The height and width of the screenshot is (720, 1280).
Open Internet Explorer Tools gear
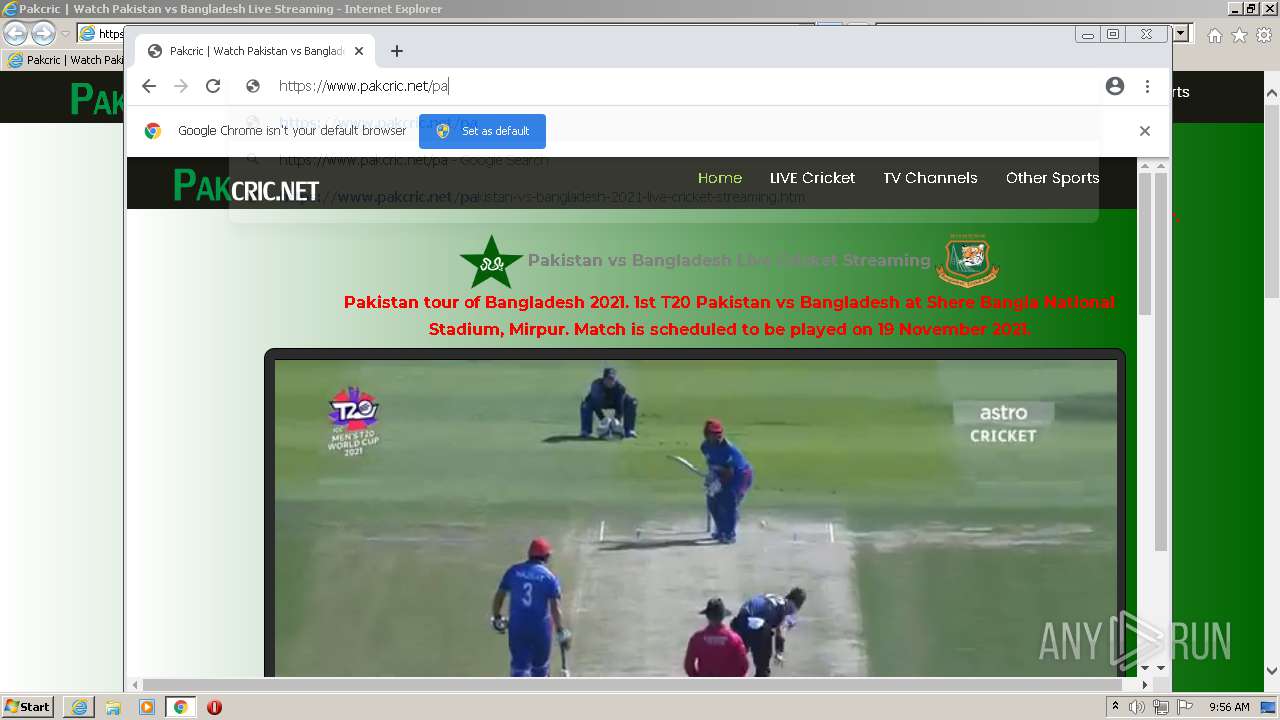1264,35
